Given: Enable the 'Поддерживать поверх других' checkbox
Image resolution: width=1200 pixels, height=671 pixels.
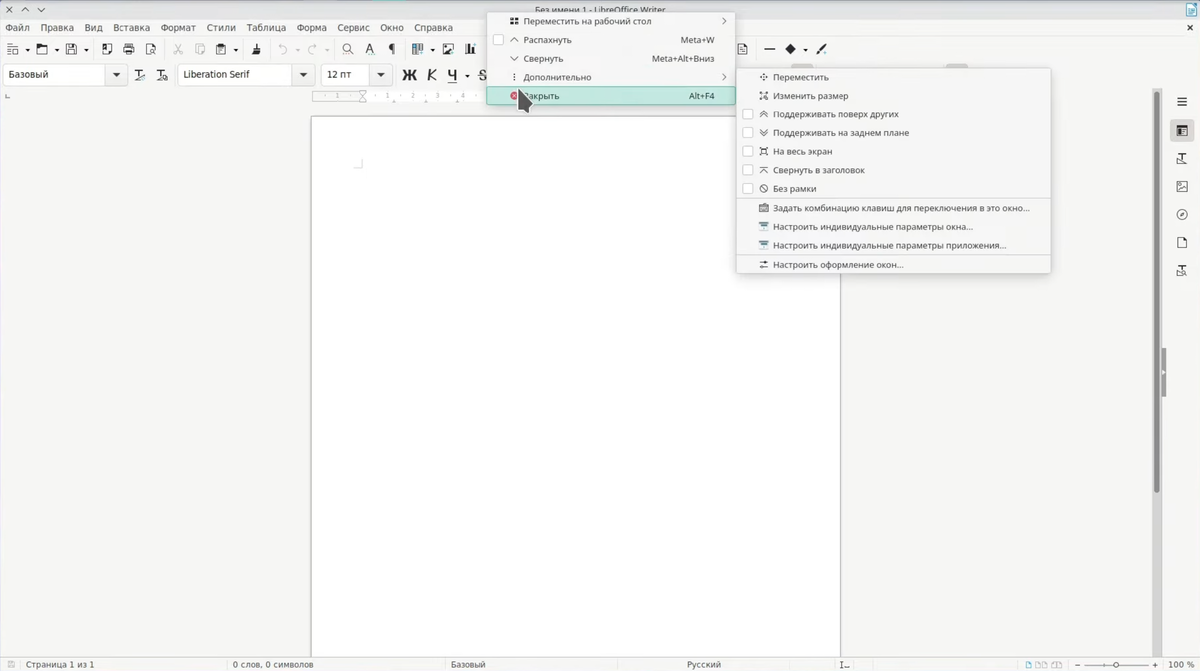Looking at the screenshot, I should click(x=748, y=114).
